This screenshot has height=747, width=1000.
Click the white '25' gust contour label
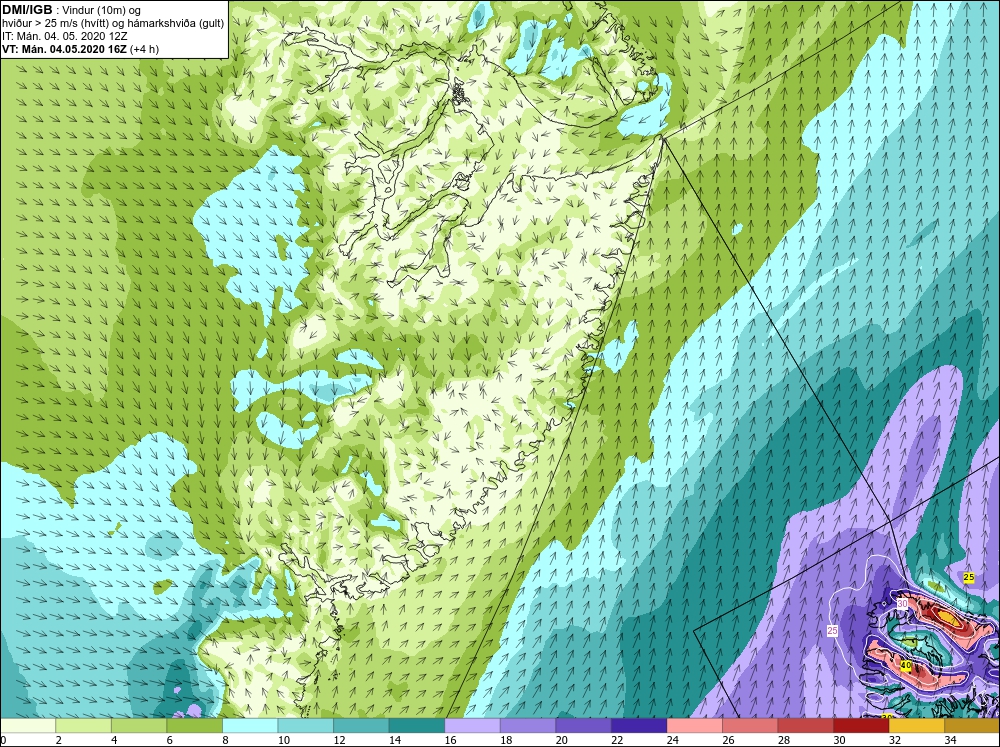click(x=832, y=630)
